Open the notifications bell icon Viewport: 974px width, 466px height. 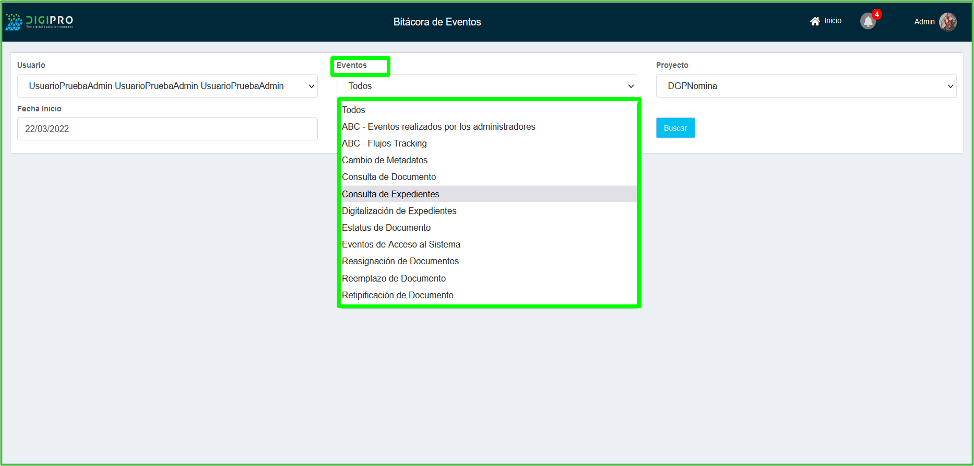[x=868, y=21]
